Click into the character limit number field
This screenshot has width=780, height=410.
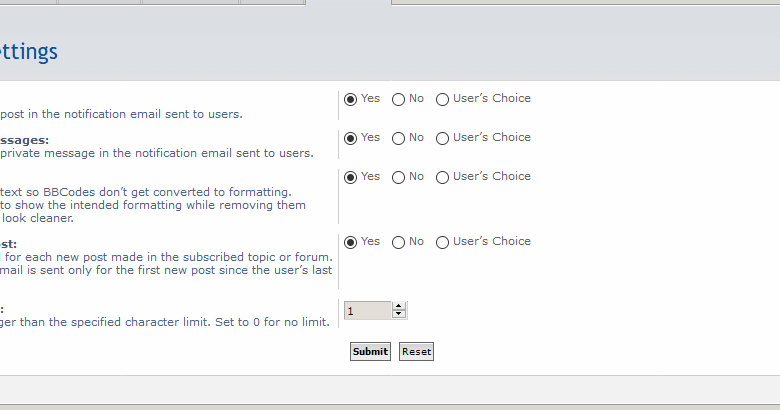[x=367, y=311]
